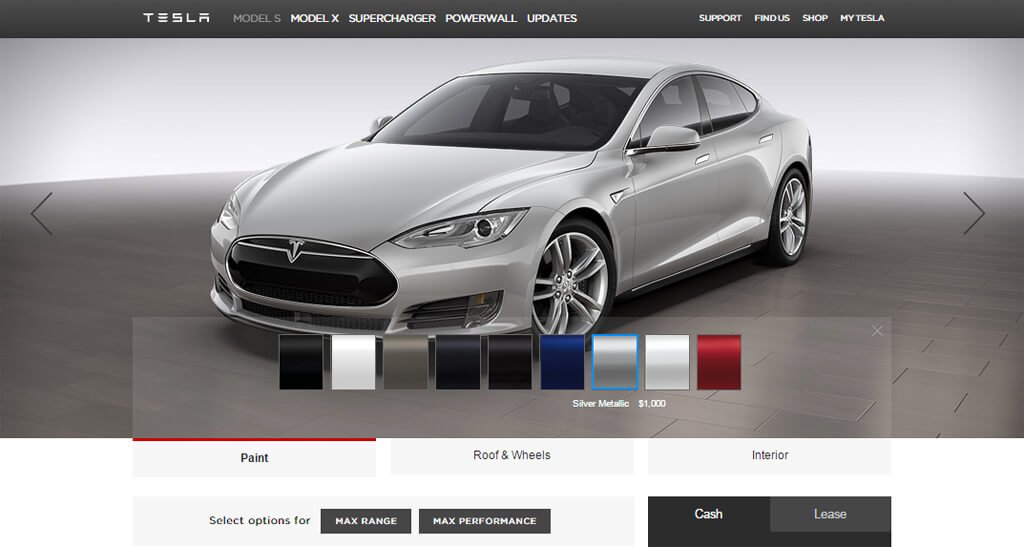Image resolution: width=1024 pixels, height=547 pixels.
Task: Pick the obsidian black metallic swatch
Action: tap(510, 362)
